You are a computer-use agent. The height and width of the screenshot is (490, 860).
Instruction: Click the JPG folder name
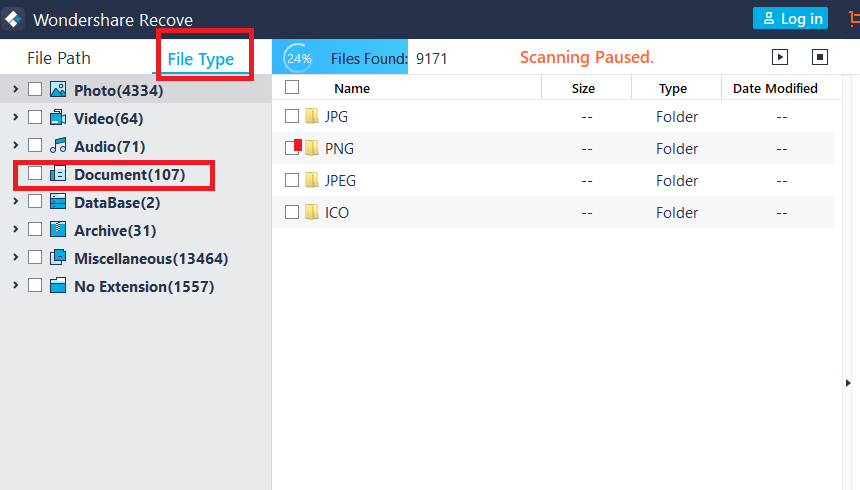(x=336, y=116)
